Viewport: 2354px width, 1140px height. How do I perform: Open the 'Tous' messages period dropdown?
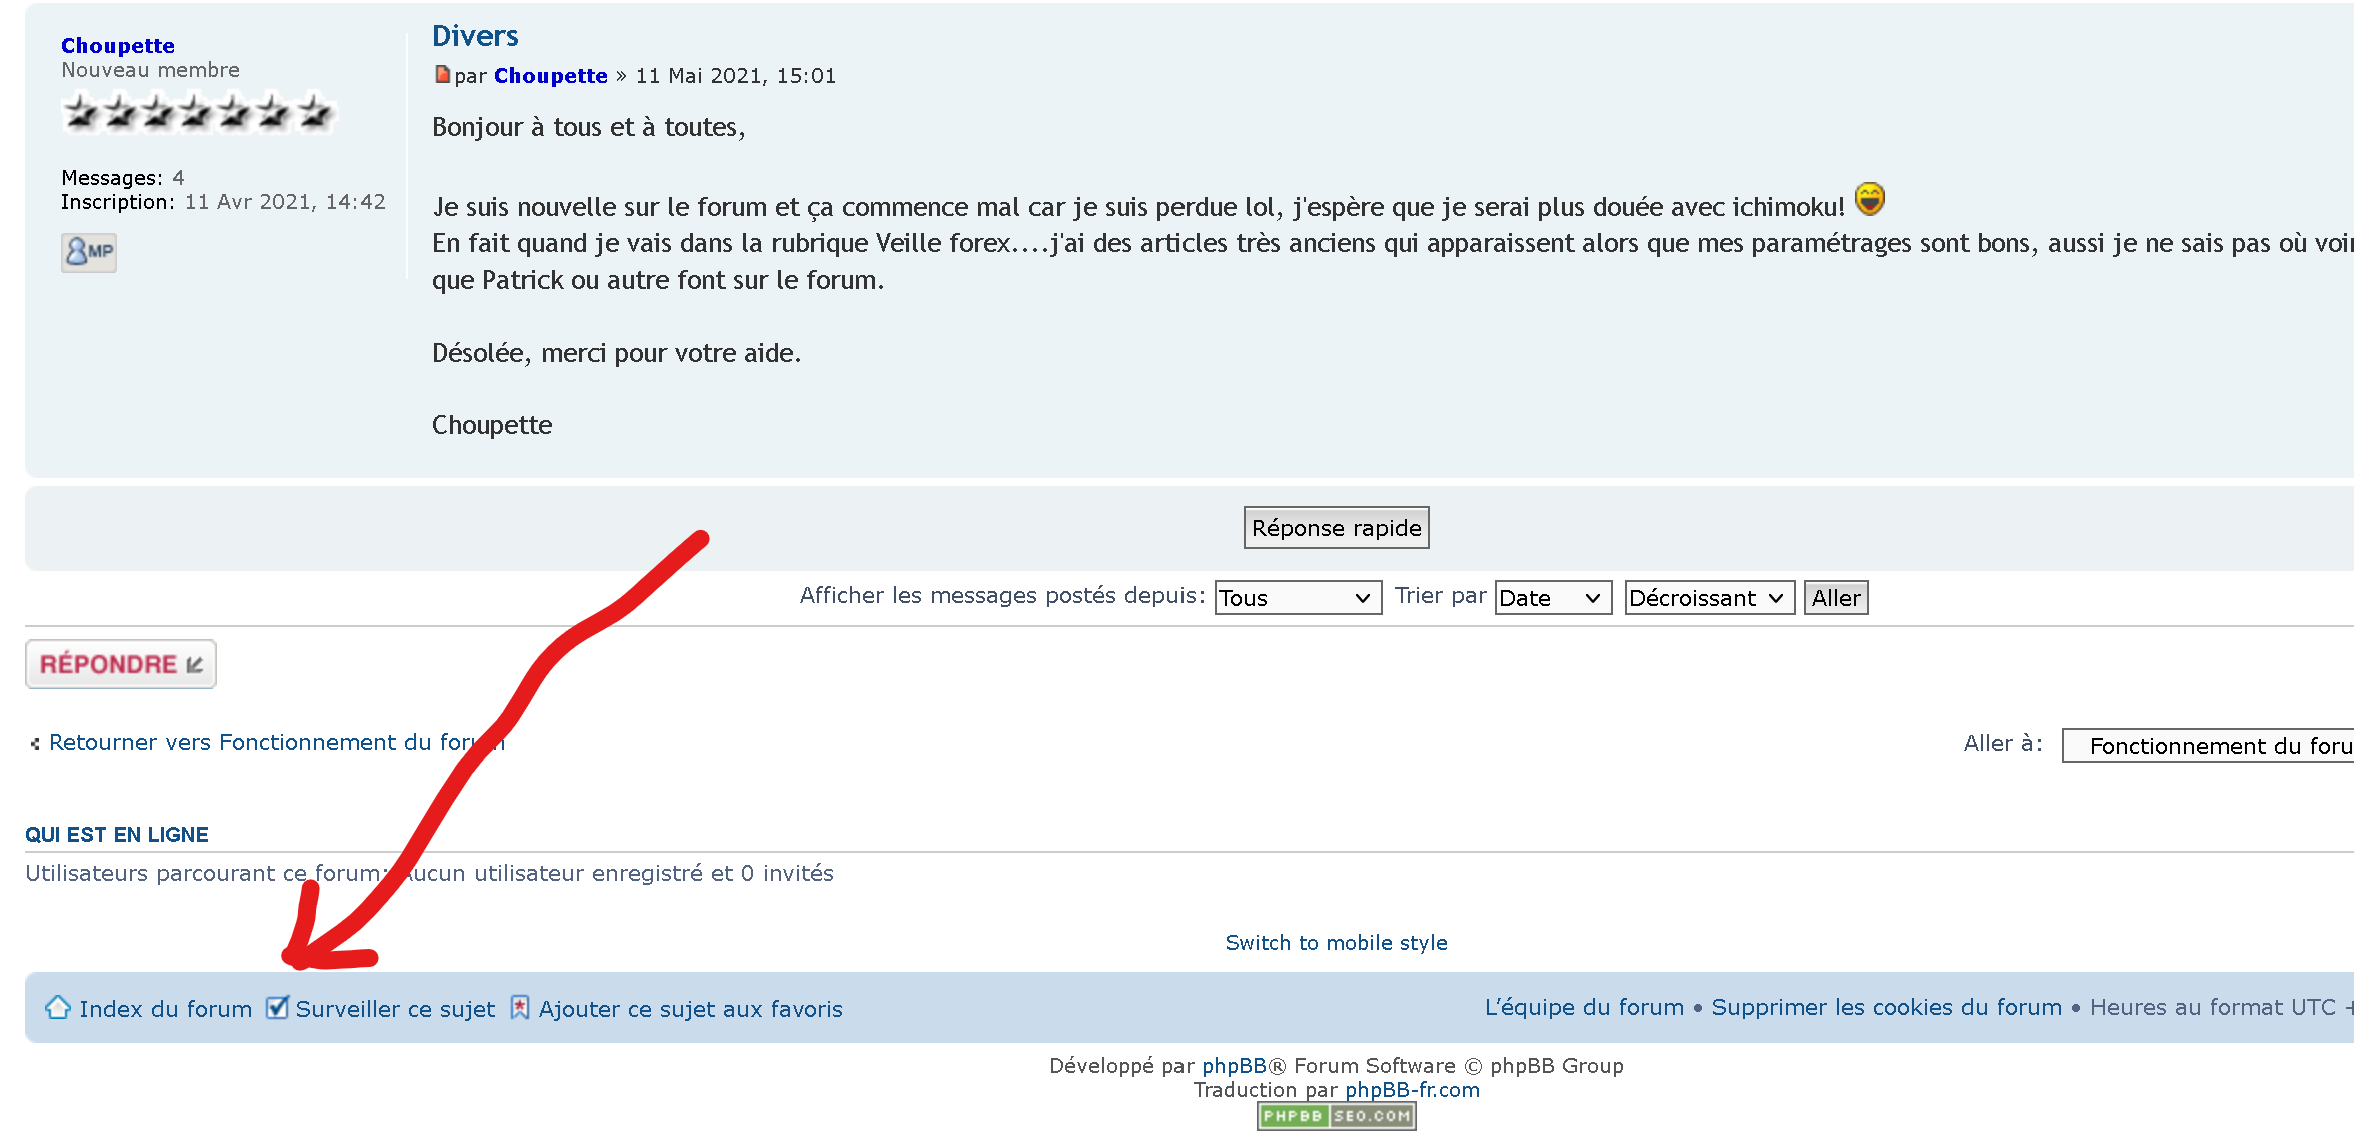pos(1297,598)
